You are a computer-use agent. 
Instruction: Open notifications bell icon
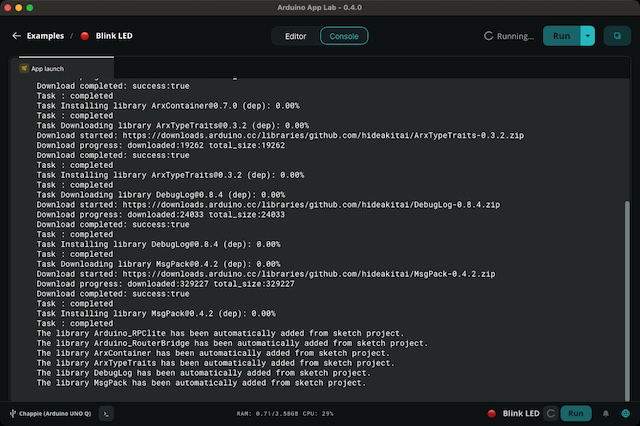click(x=606, y=412)
